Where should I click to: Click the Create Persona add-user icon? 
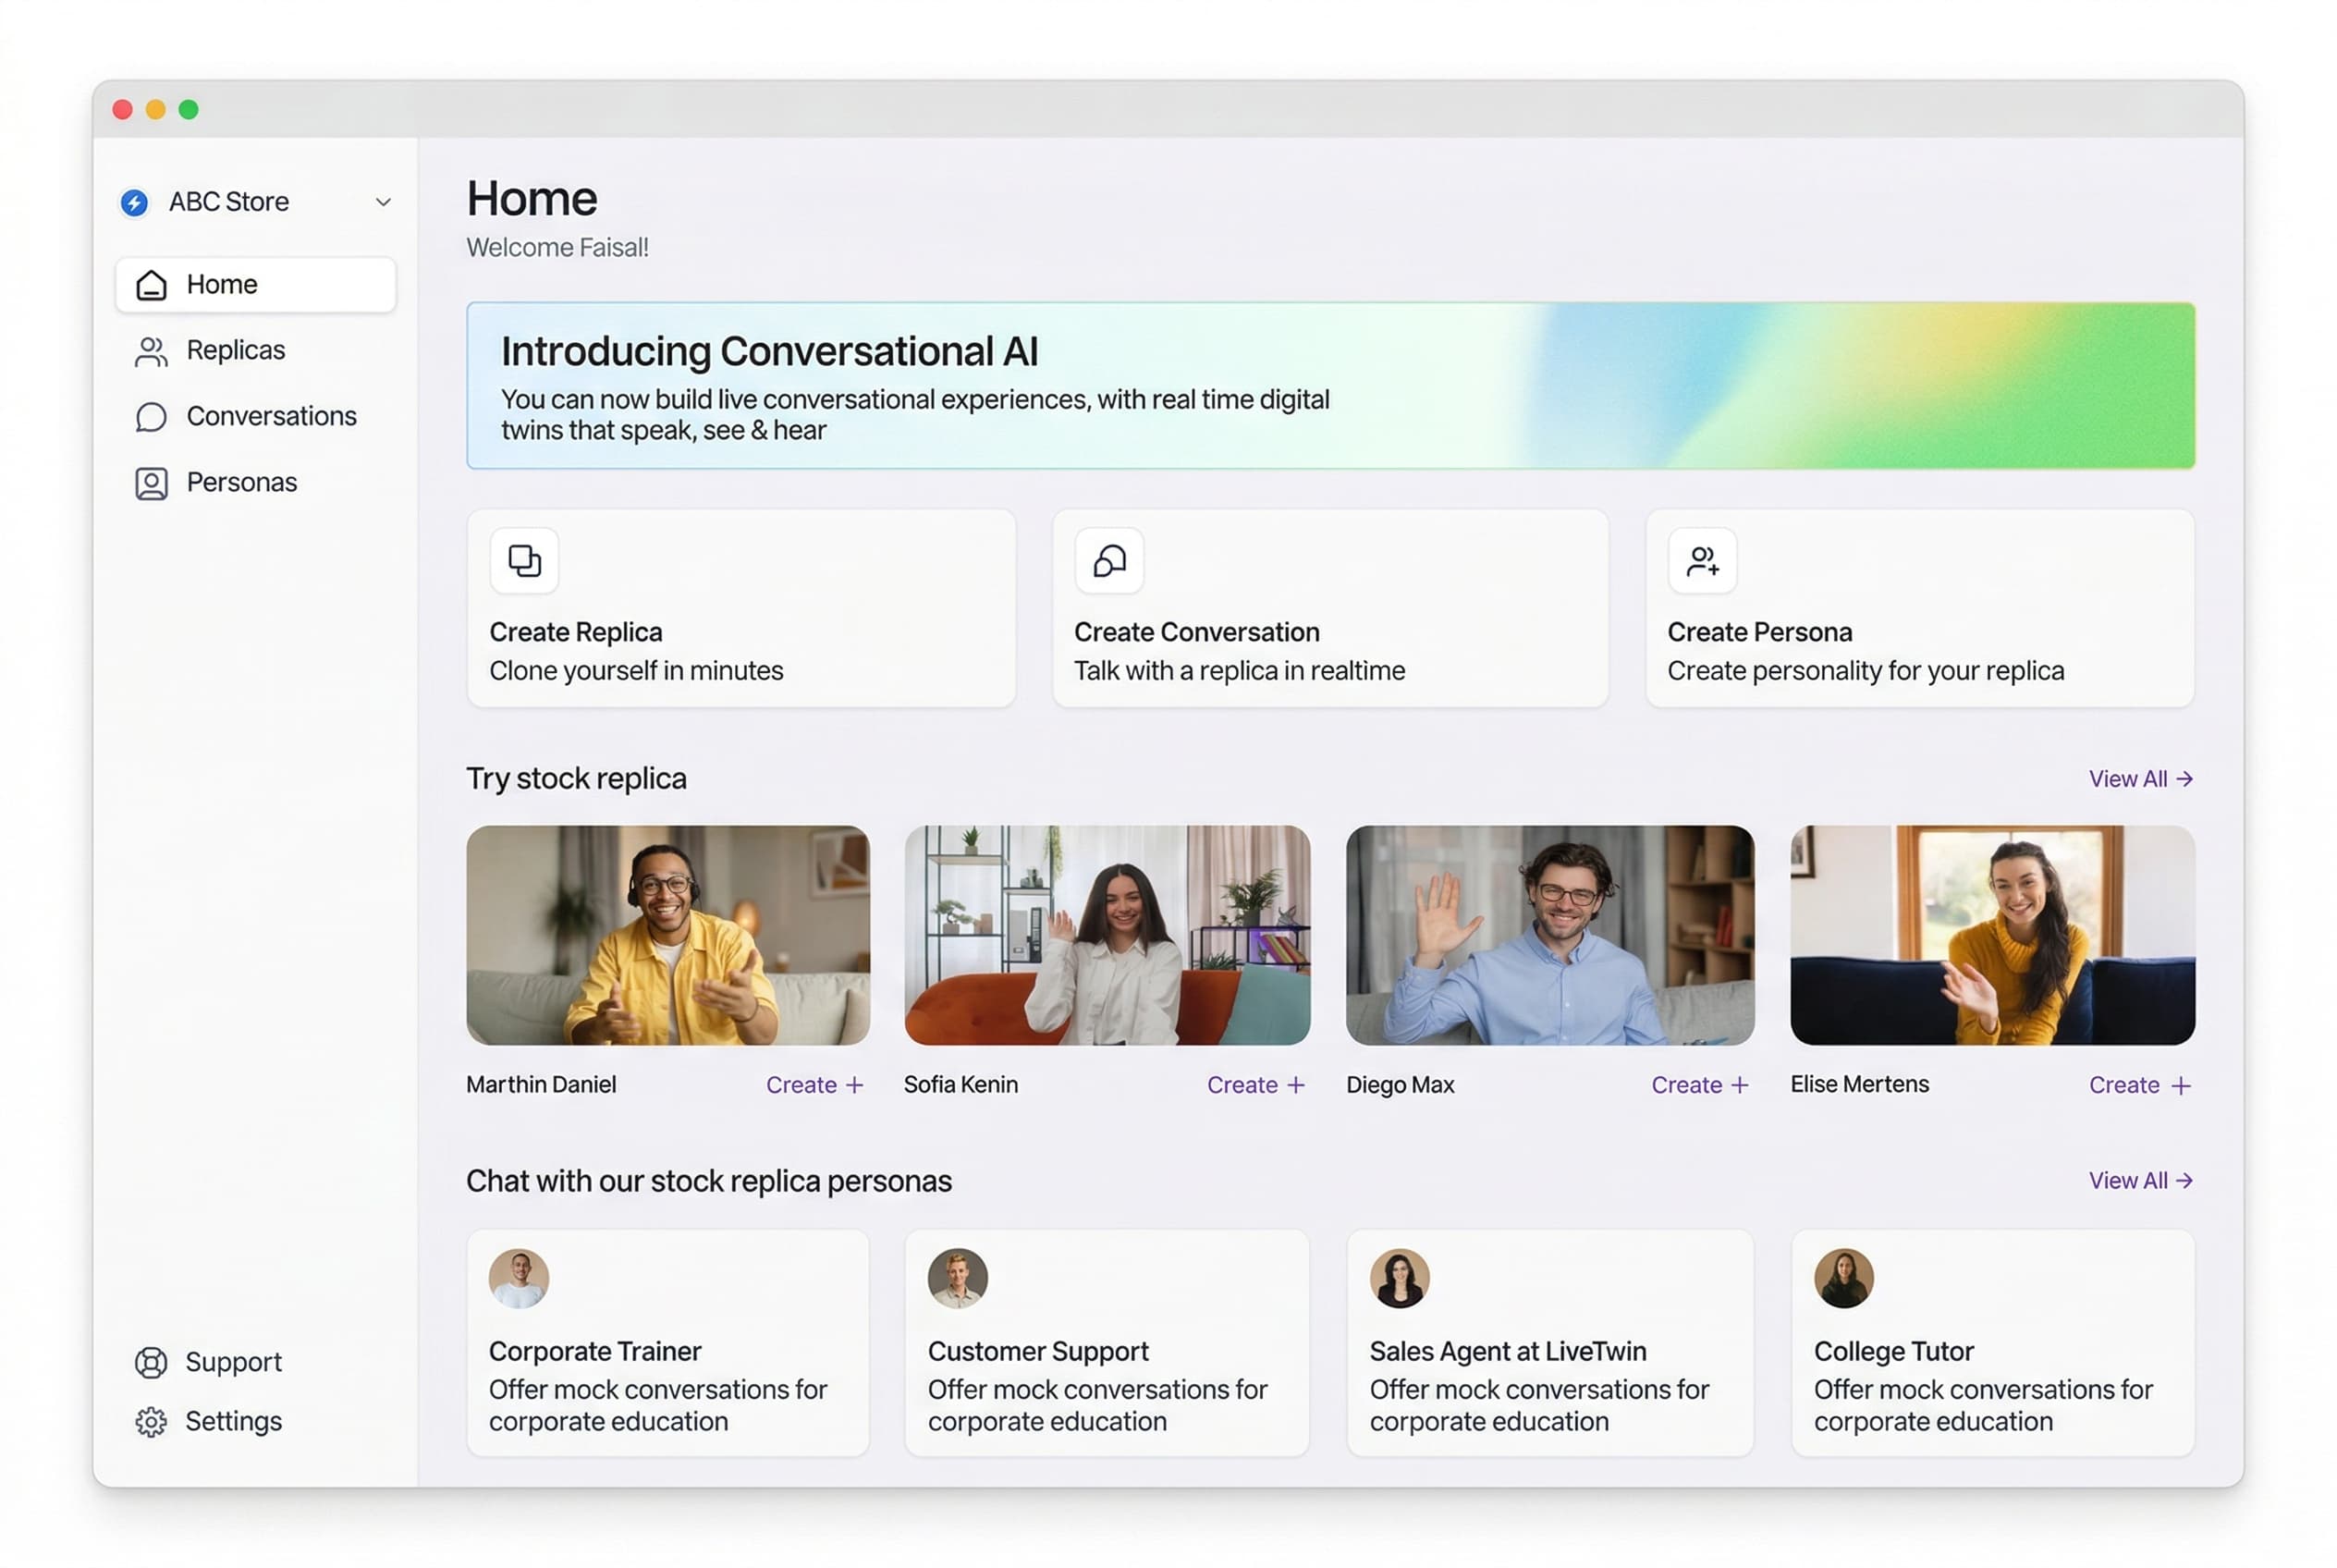[1702, 561]
